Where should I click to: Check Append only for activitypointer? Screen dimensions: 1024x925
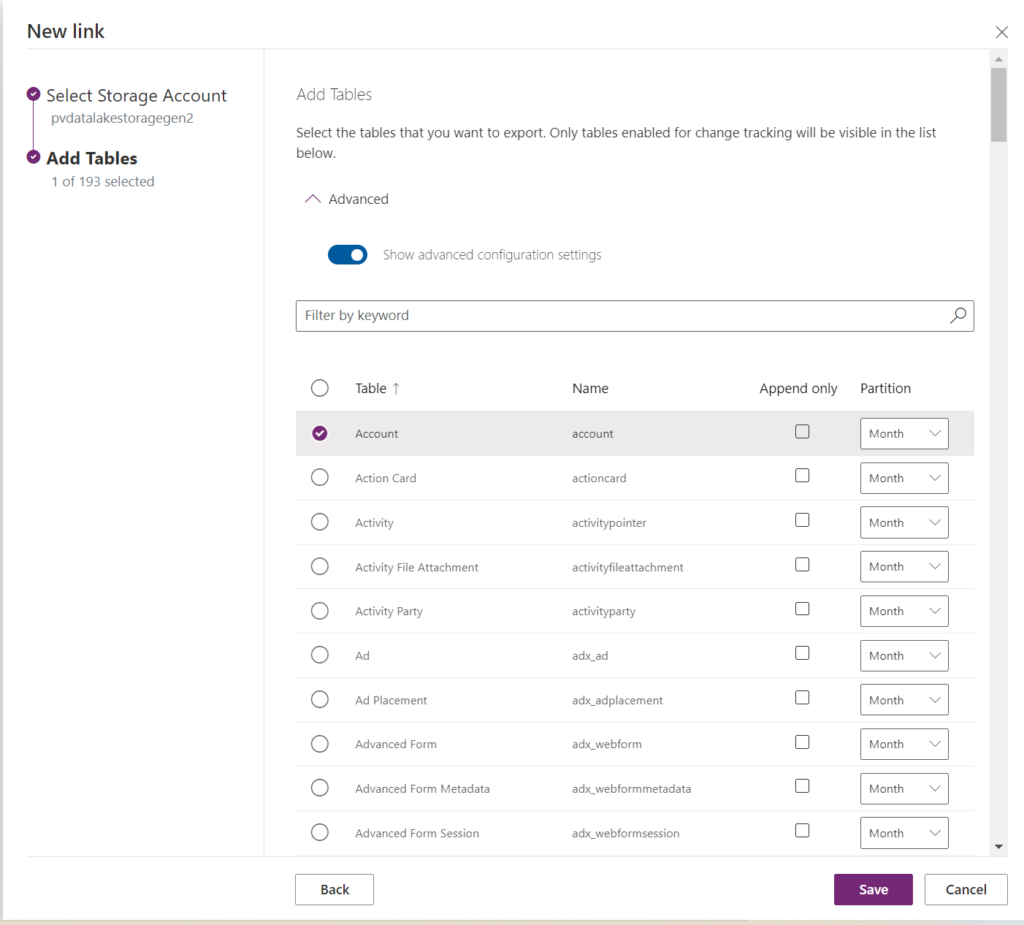(x=802, y=520)
